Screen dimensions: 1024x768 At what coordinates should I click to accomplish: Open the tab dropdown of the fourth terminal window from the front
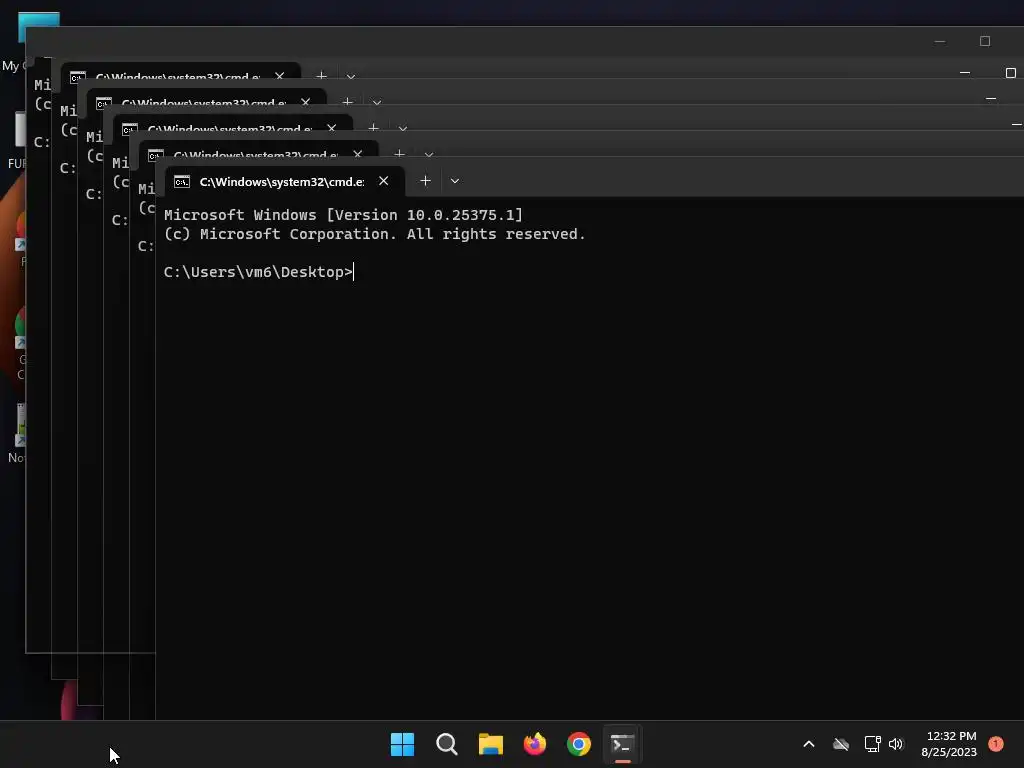[377, 103]
